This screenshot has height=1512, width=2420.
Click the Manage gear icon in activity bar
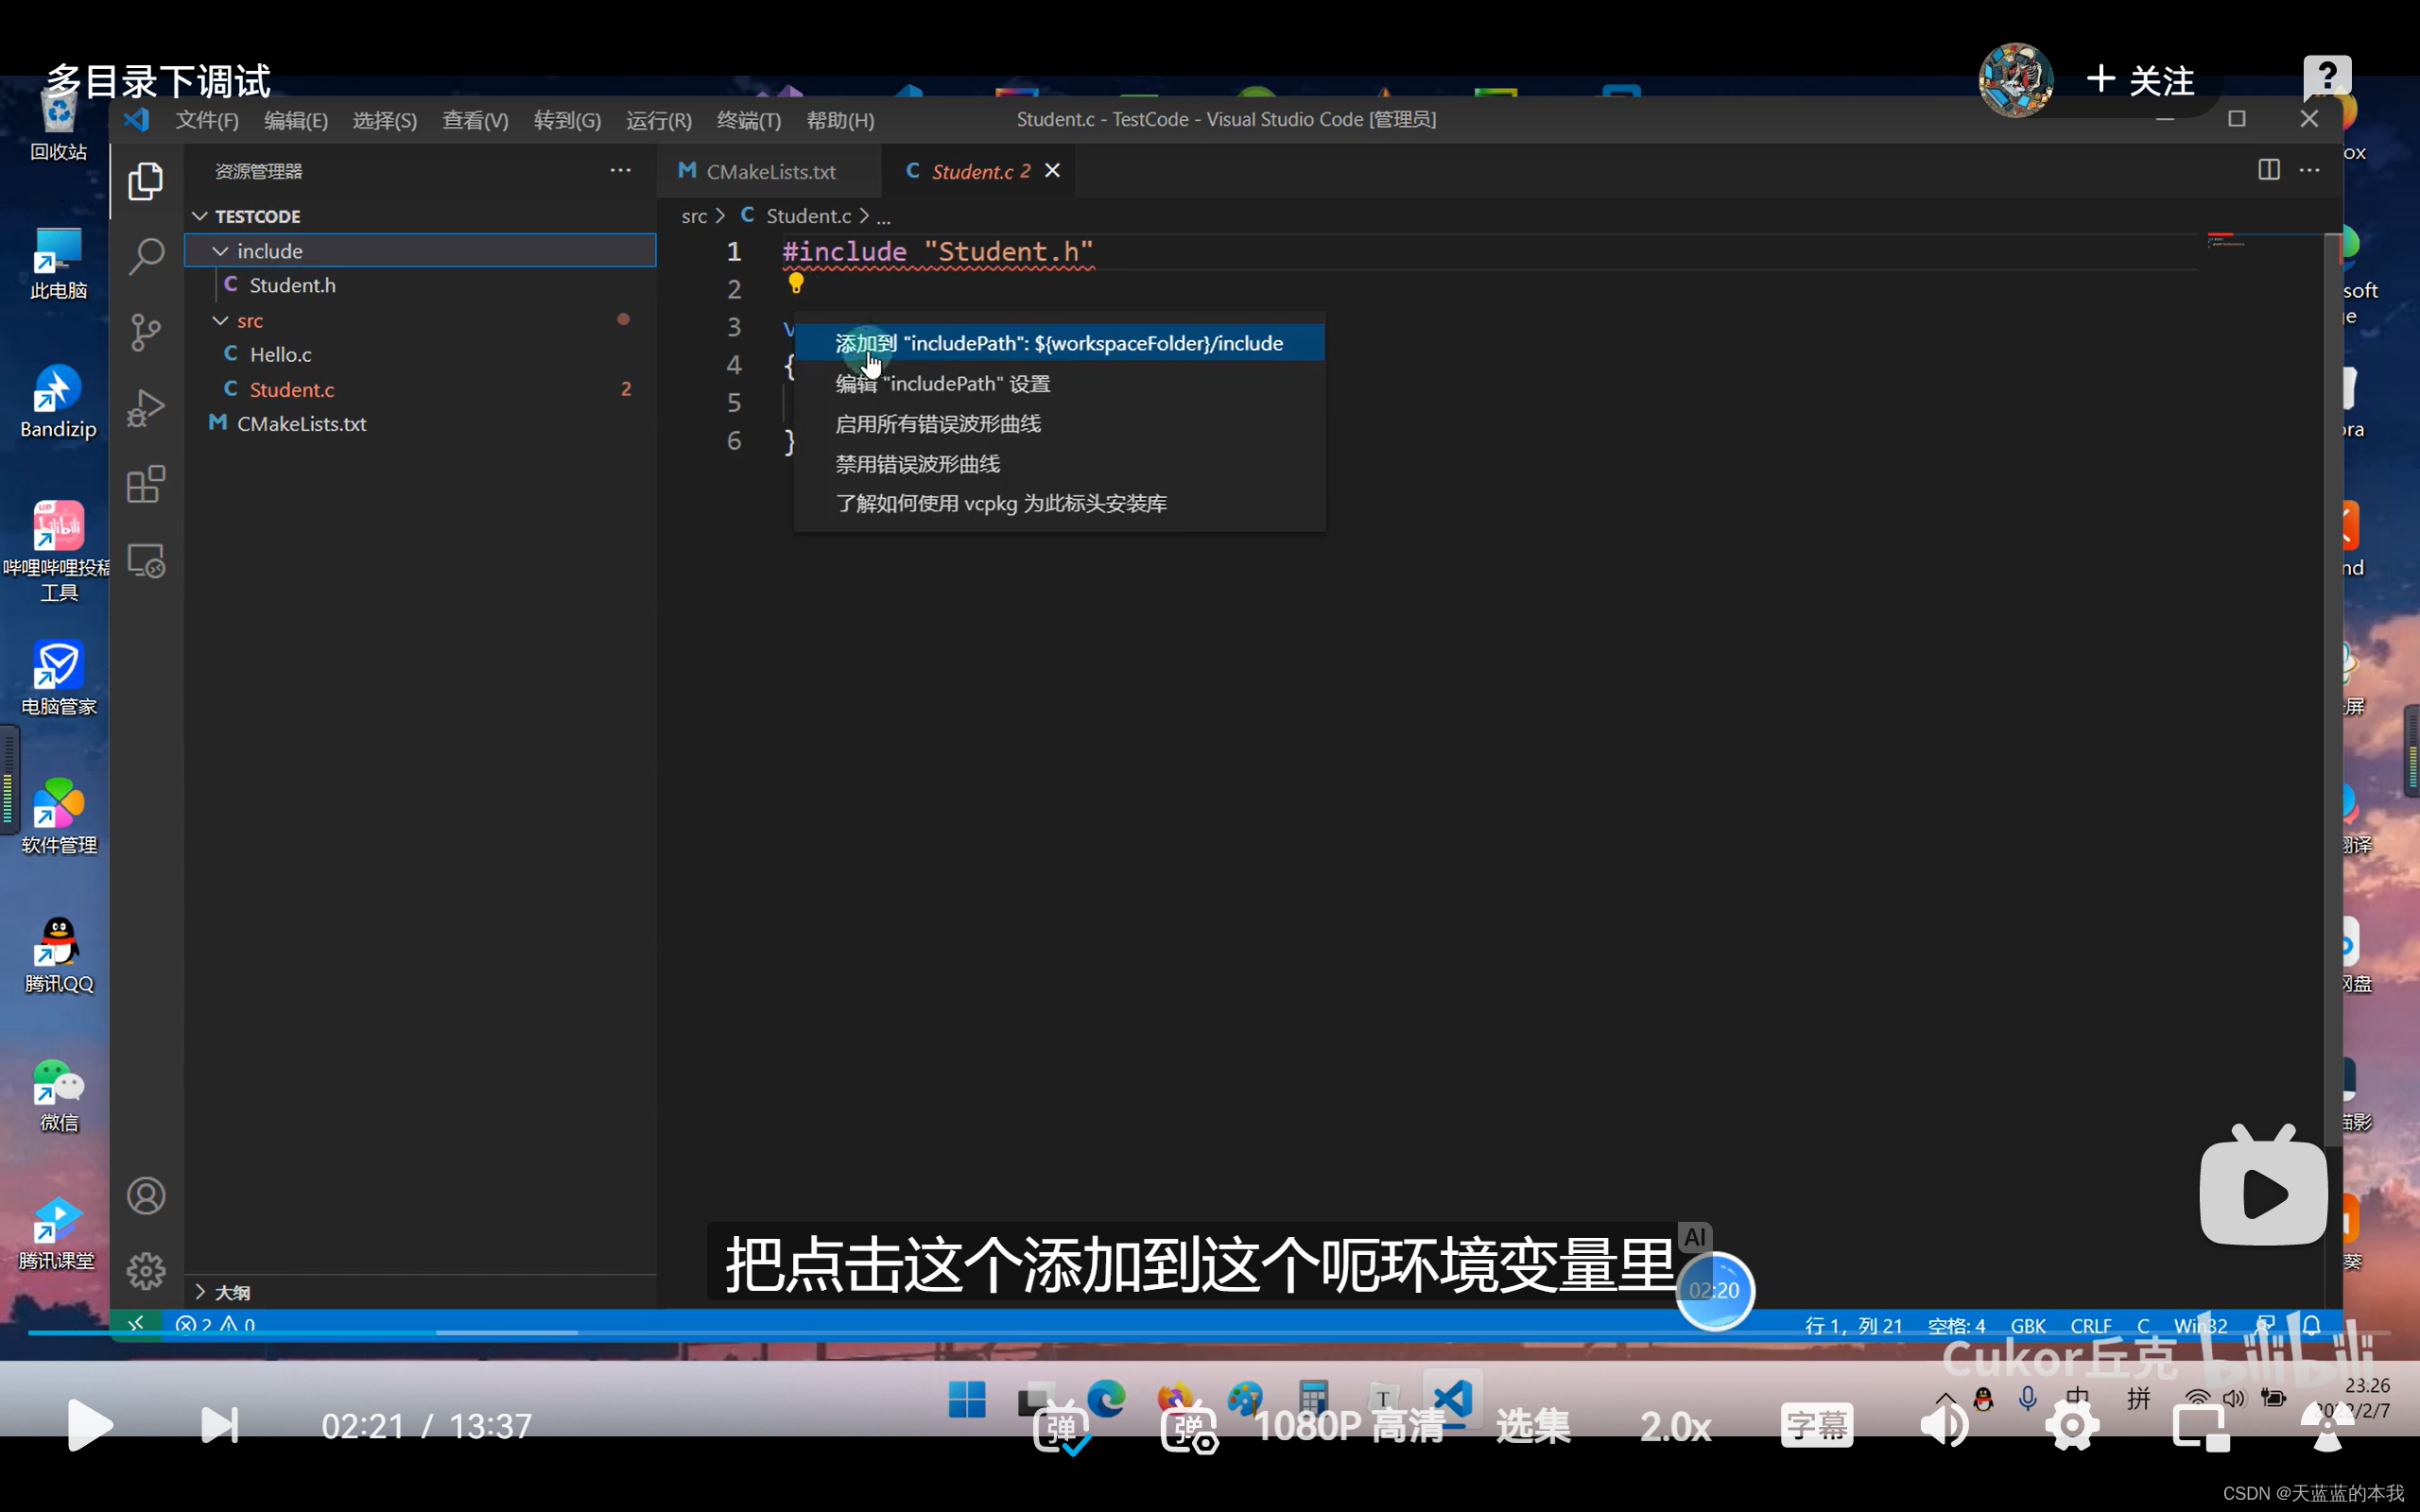[146, 1271]
